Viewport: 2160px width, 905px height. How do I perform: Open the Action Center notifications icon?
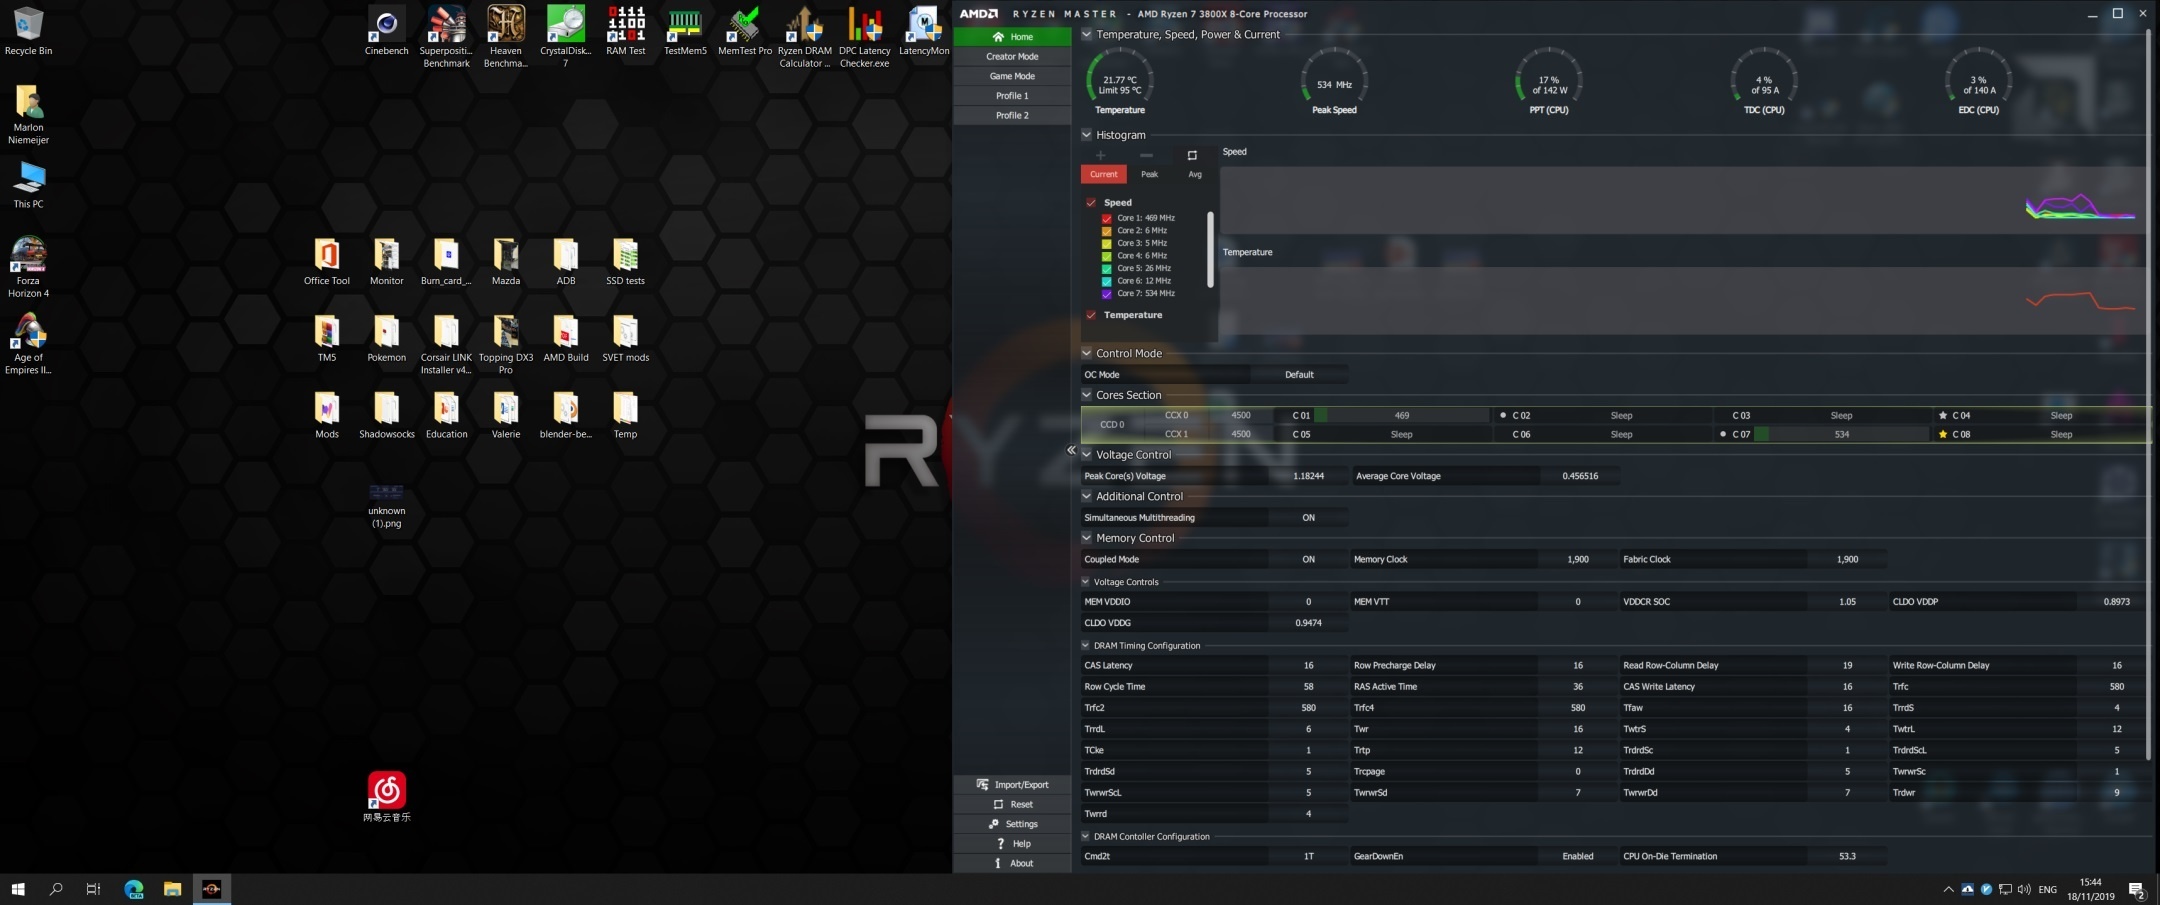click(x=2136, y=889)
